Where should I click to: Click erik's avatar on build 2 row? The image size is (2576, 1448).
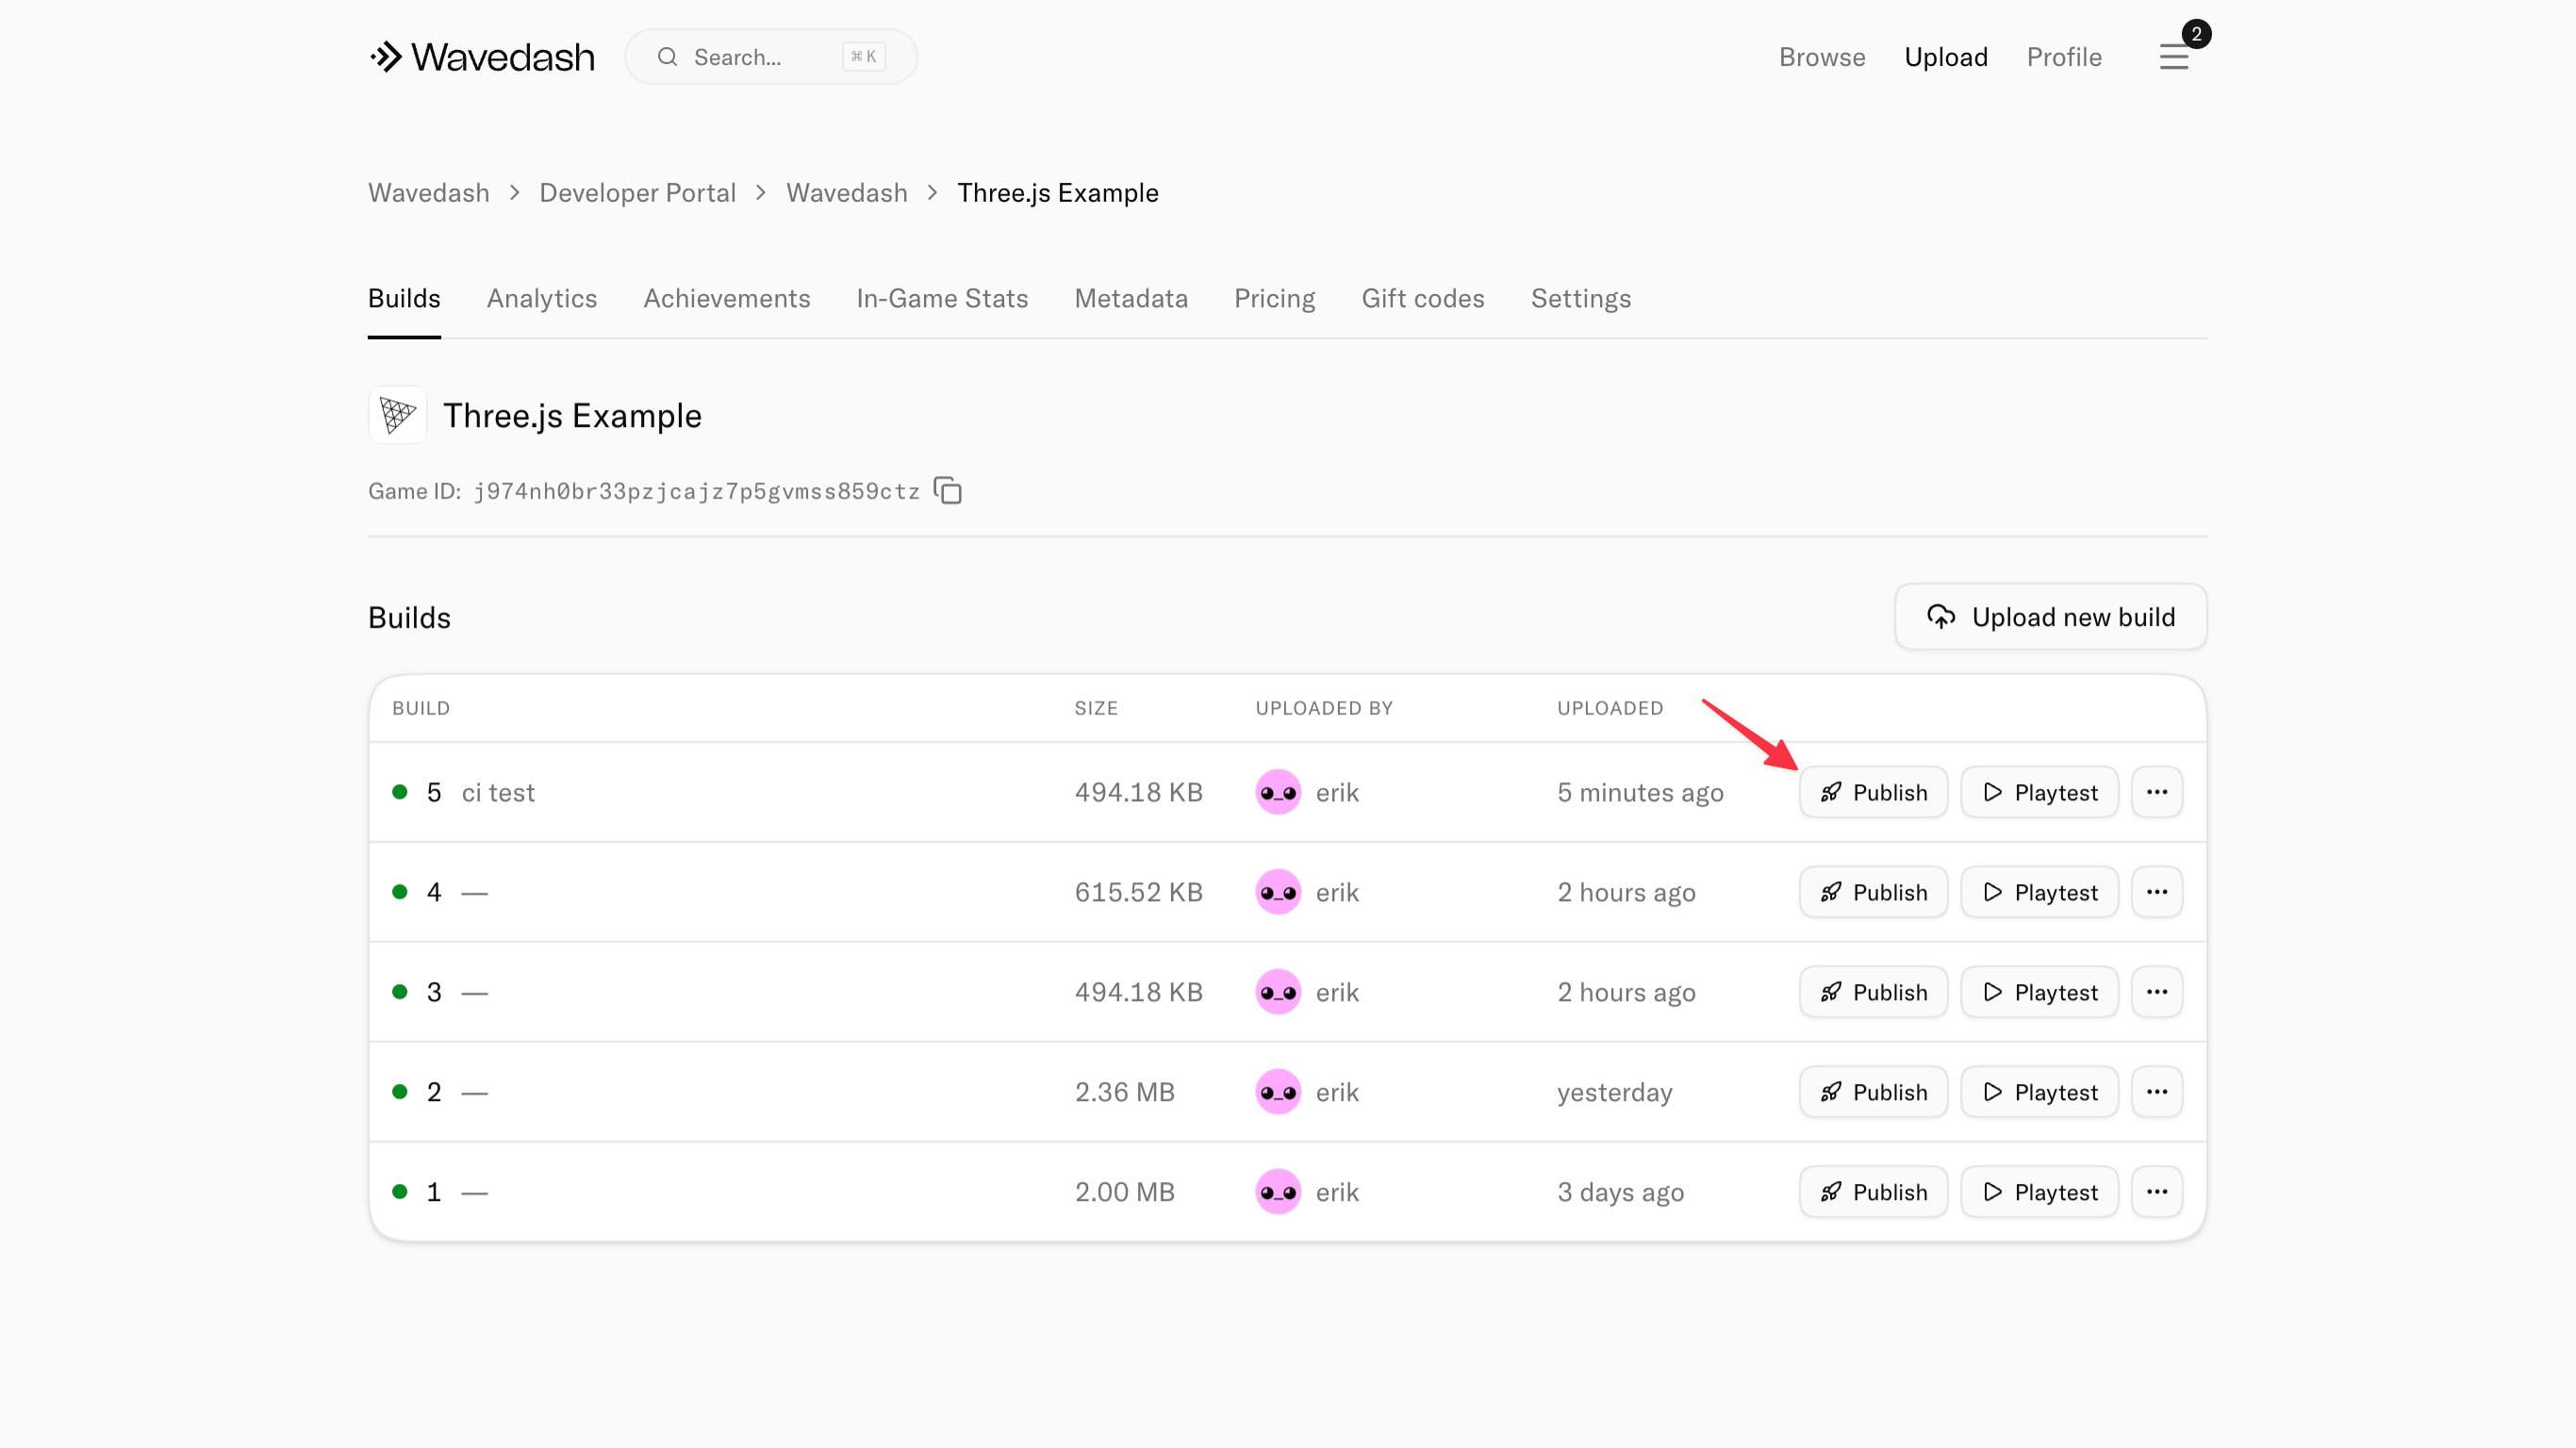1278,1092
